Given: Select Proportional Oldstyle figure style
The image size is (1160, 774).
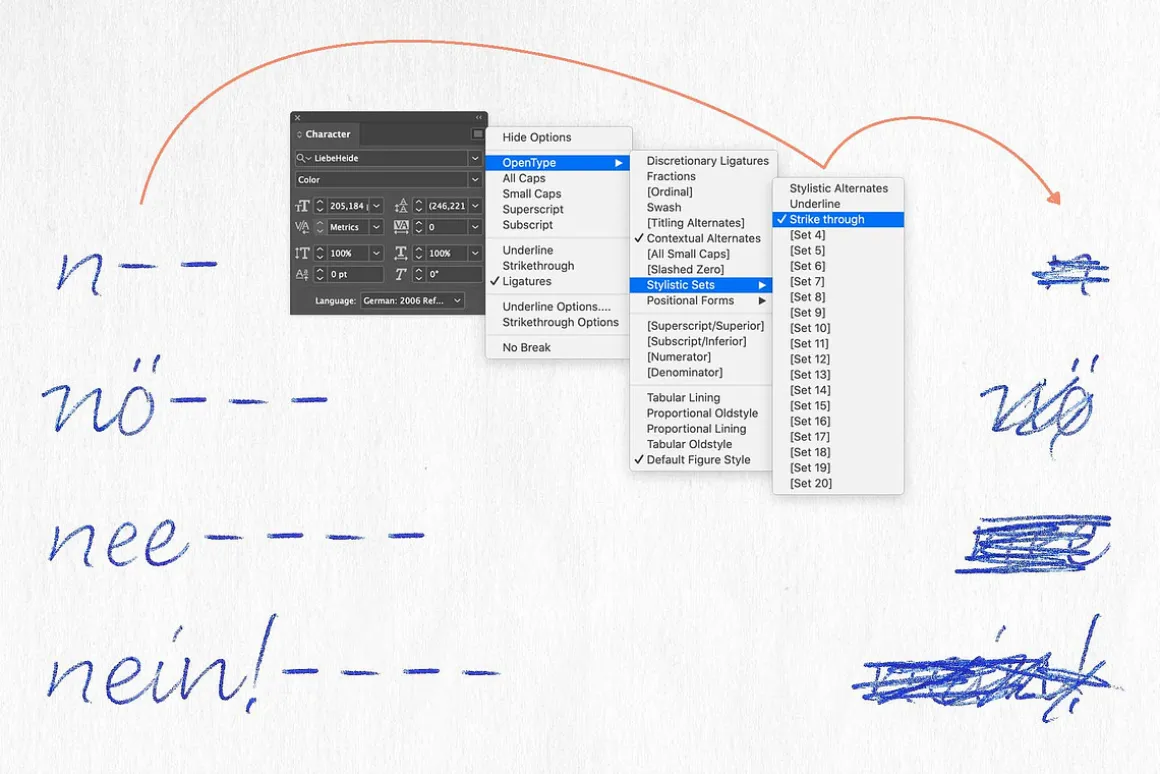Looking at the screenshot, I should click(x=701, y=413).
